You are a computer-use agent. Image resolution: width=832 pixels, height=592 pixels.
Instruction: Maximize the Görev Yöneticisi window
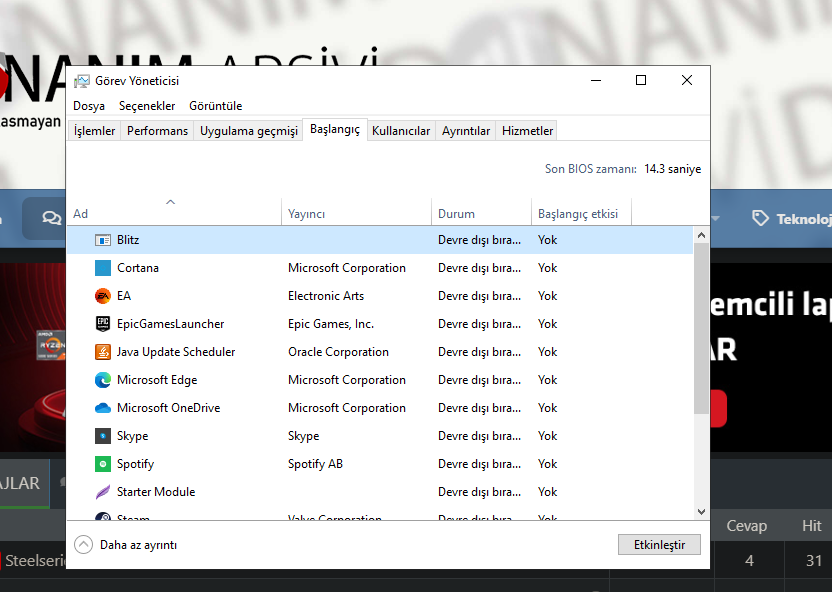tap(641, 81)
